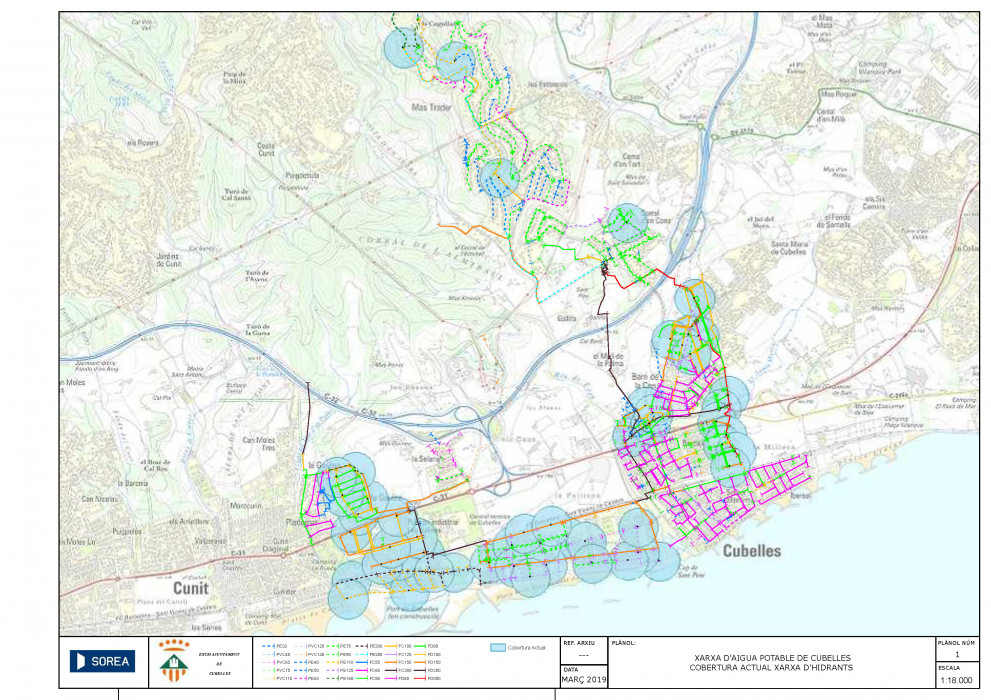Click the 1:18.000 scale value
Screen dimensions: 991x700
[956, 680]
